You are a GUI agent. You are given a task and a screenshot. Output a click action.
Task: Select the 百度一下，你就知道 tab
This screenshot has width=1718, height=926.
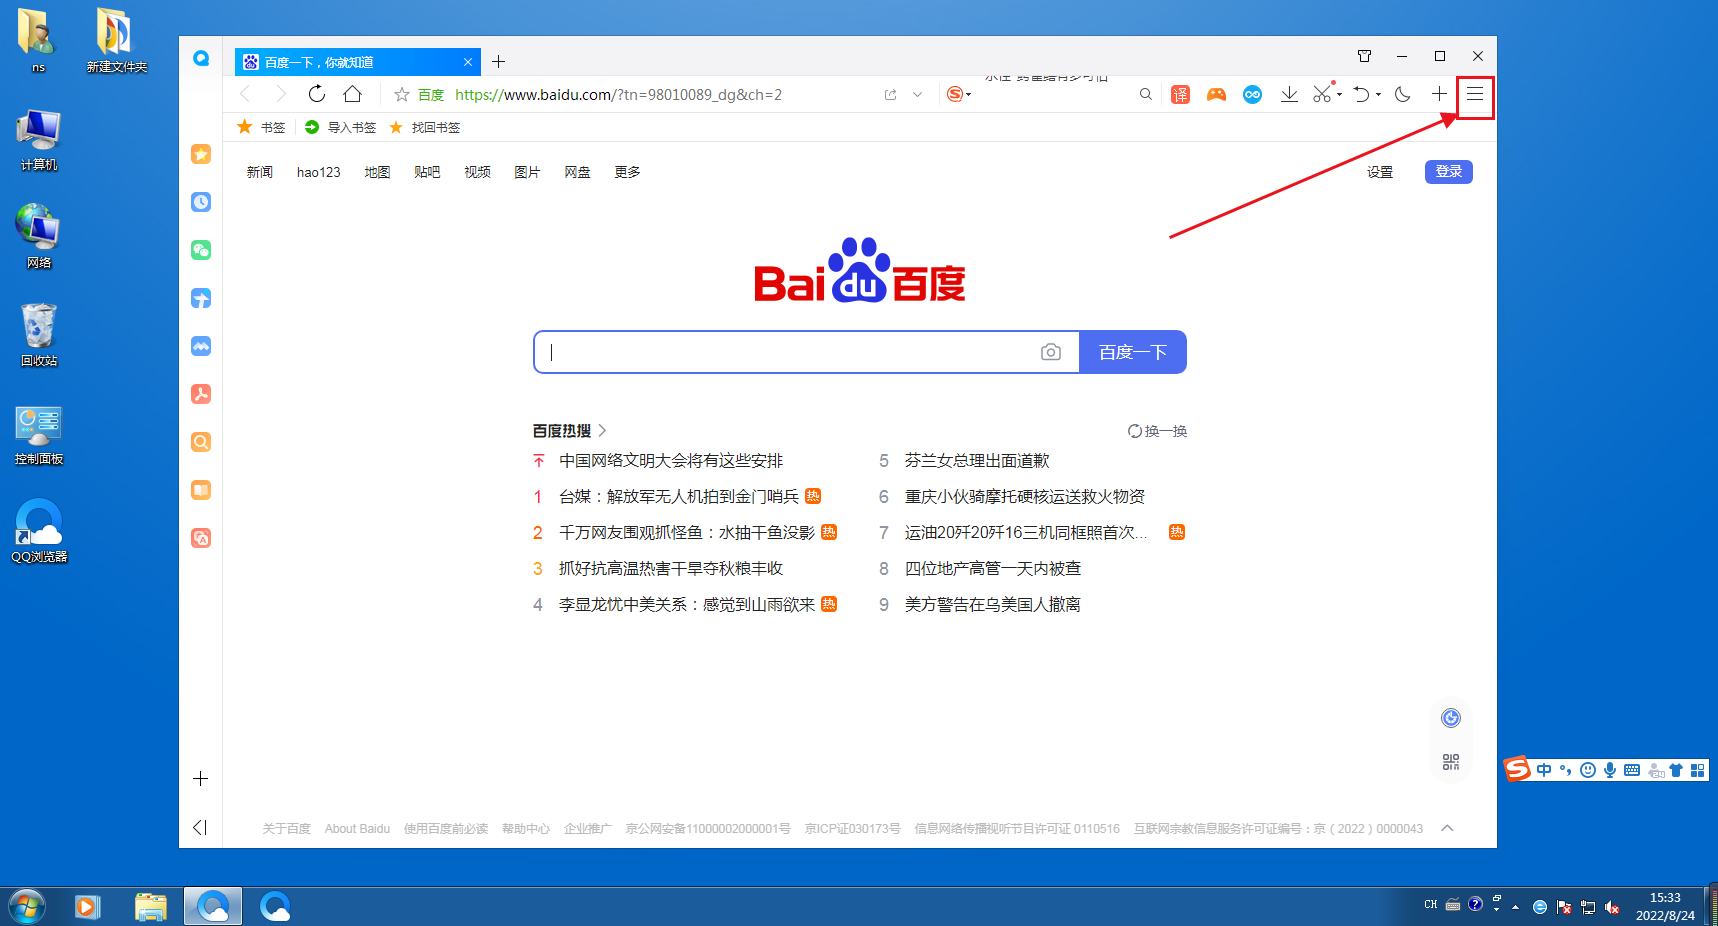tap(358, 62)
